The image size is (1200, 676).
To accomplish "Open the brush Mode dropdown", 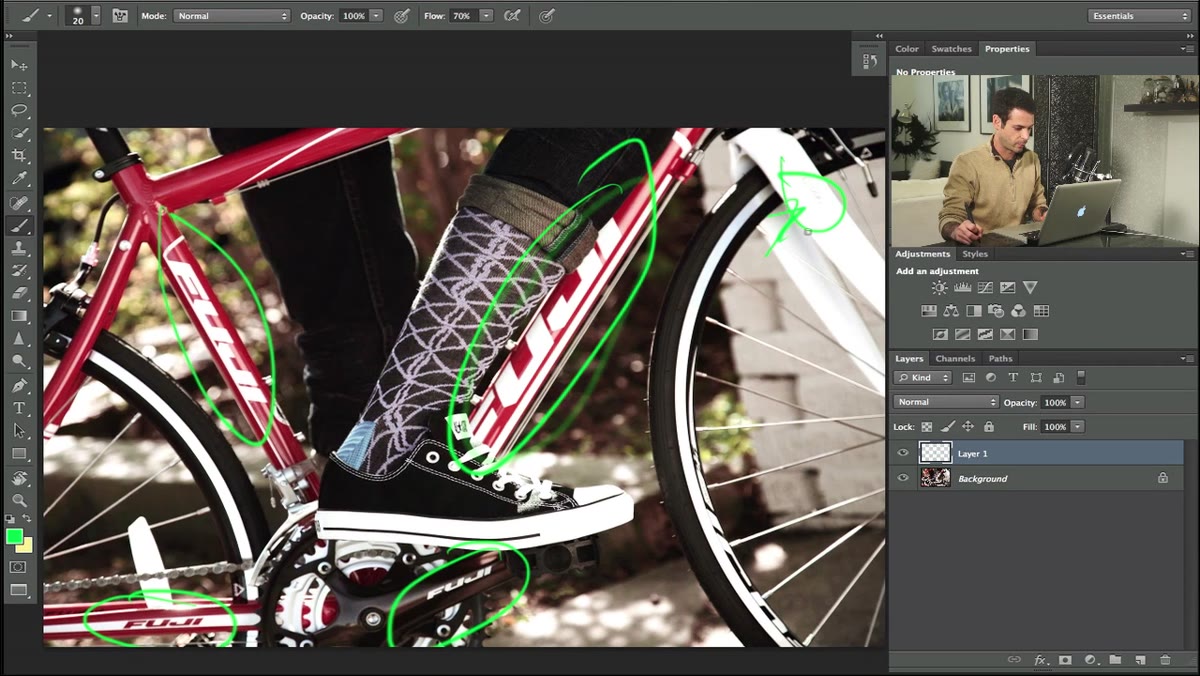I will pos(232,16).
